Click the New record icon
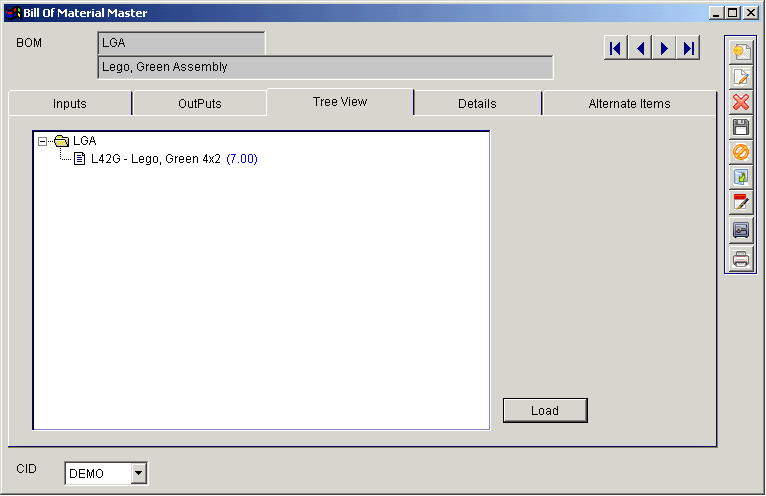The height and width of the screenshot is (496, 766). click(740, 51)
